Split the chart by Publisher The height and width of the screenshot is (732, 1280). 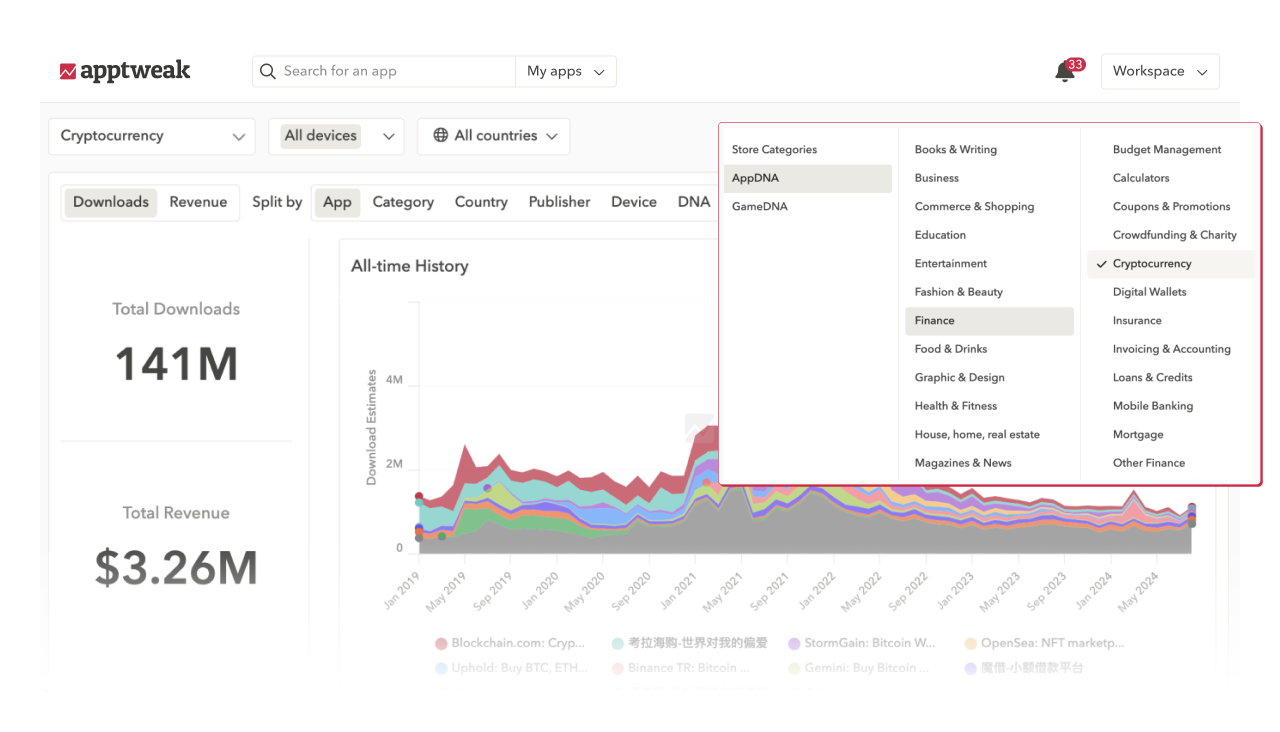pyautogui.click(x=560, y=202)
